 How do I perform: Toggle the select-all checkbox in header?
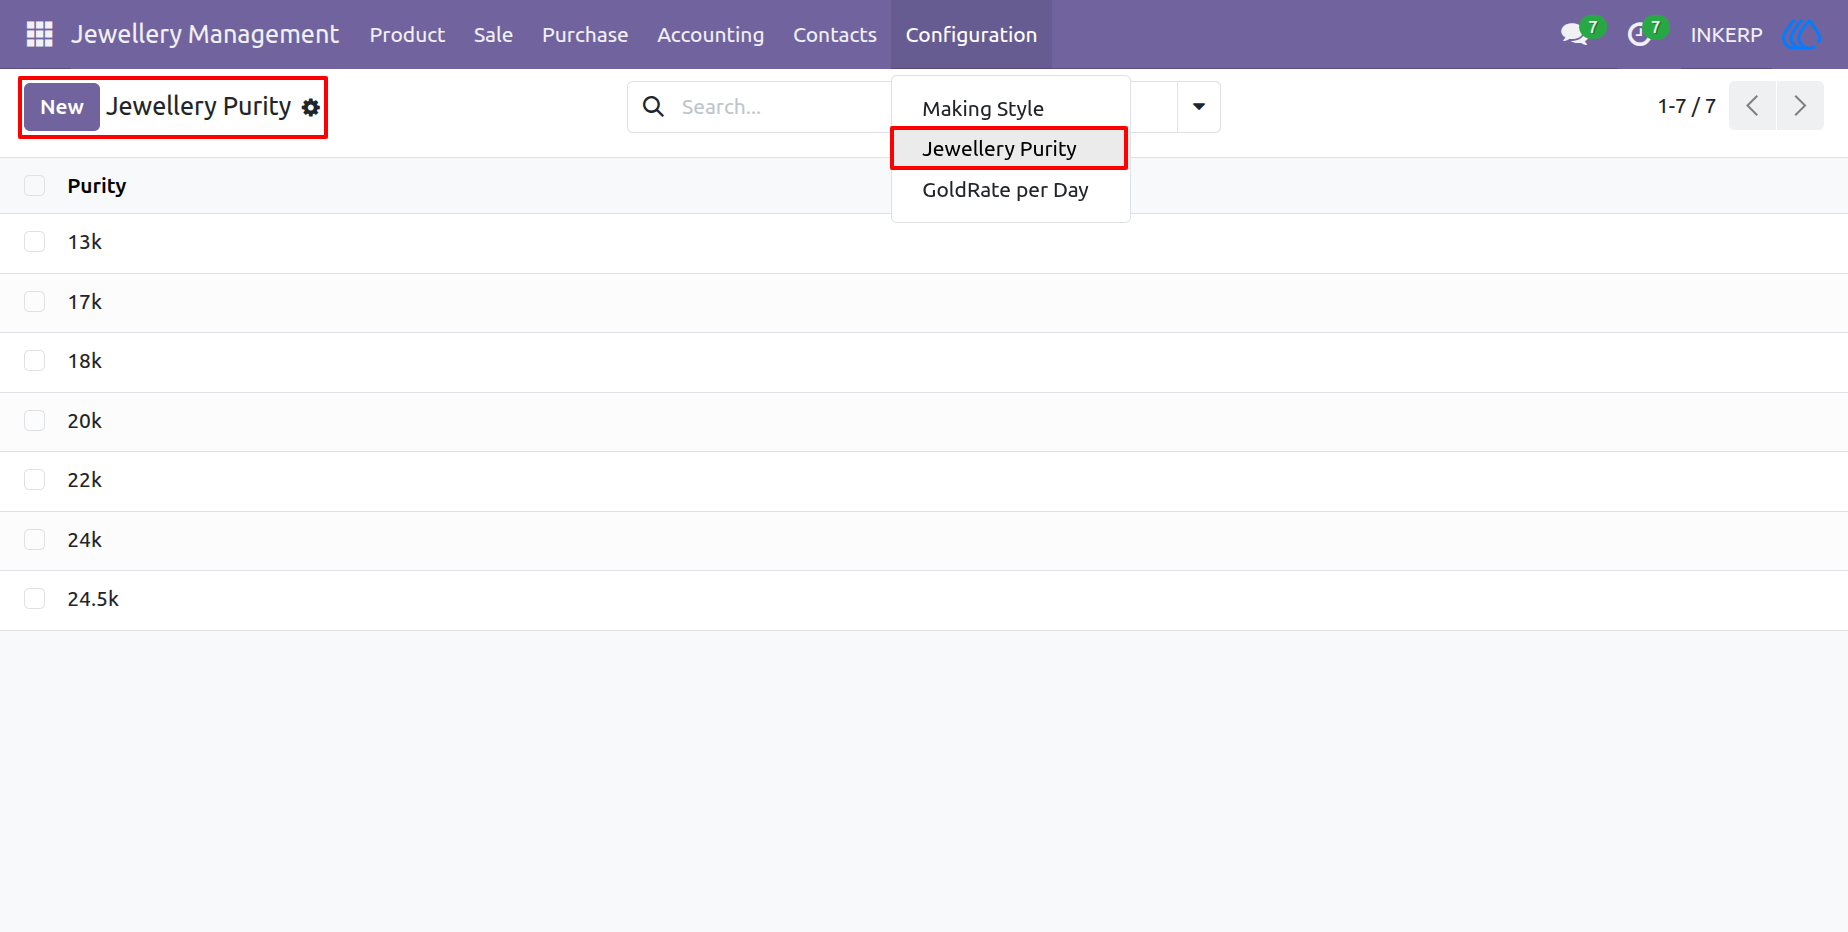(x=35, y=185)
